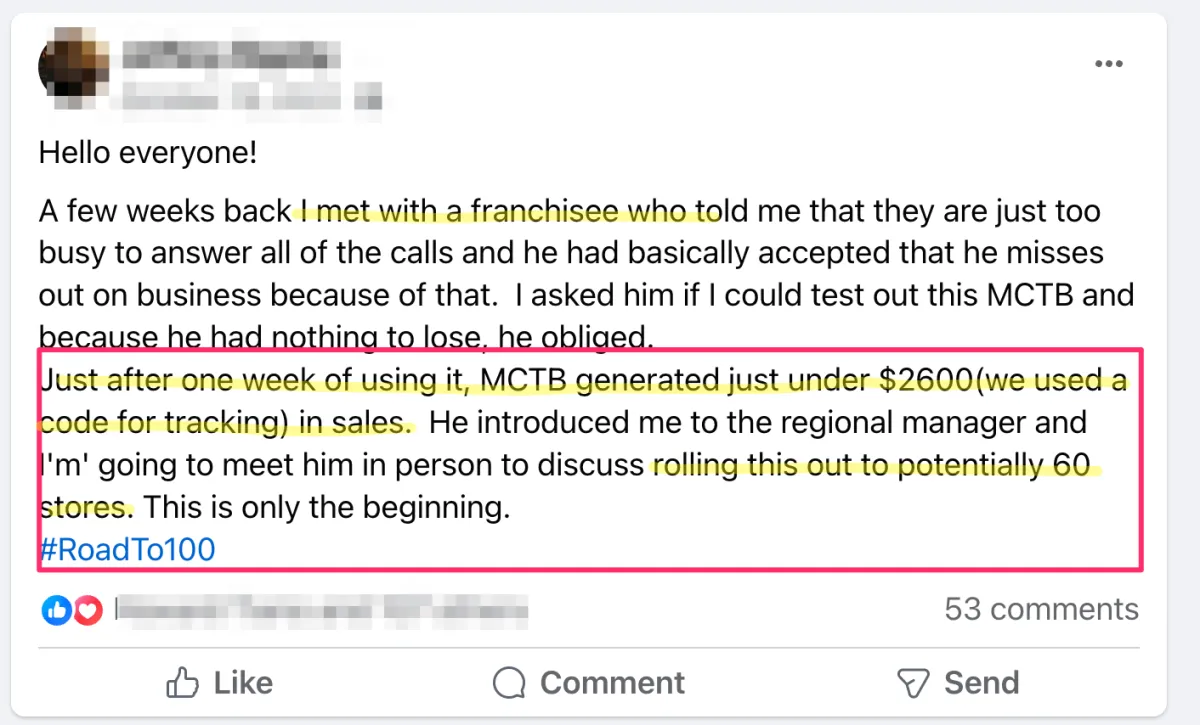
Task: Click the thumbs-up icon on Like button
Action: (x=182, y=683)
